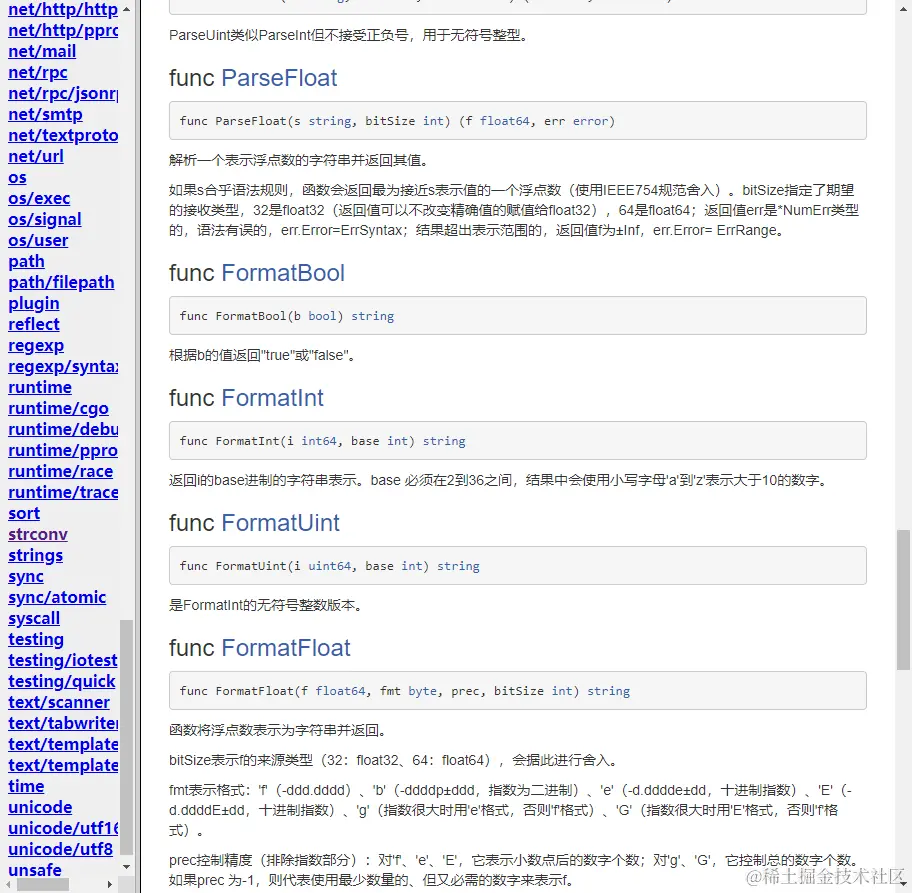912x893 pixels.
Task: Click bool type in FormatBool signature
Action: [322, 316]
